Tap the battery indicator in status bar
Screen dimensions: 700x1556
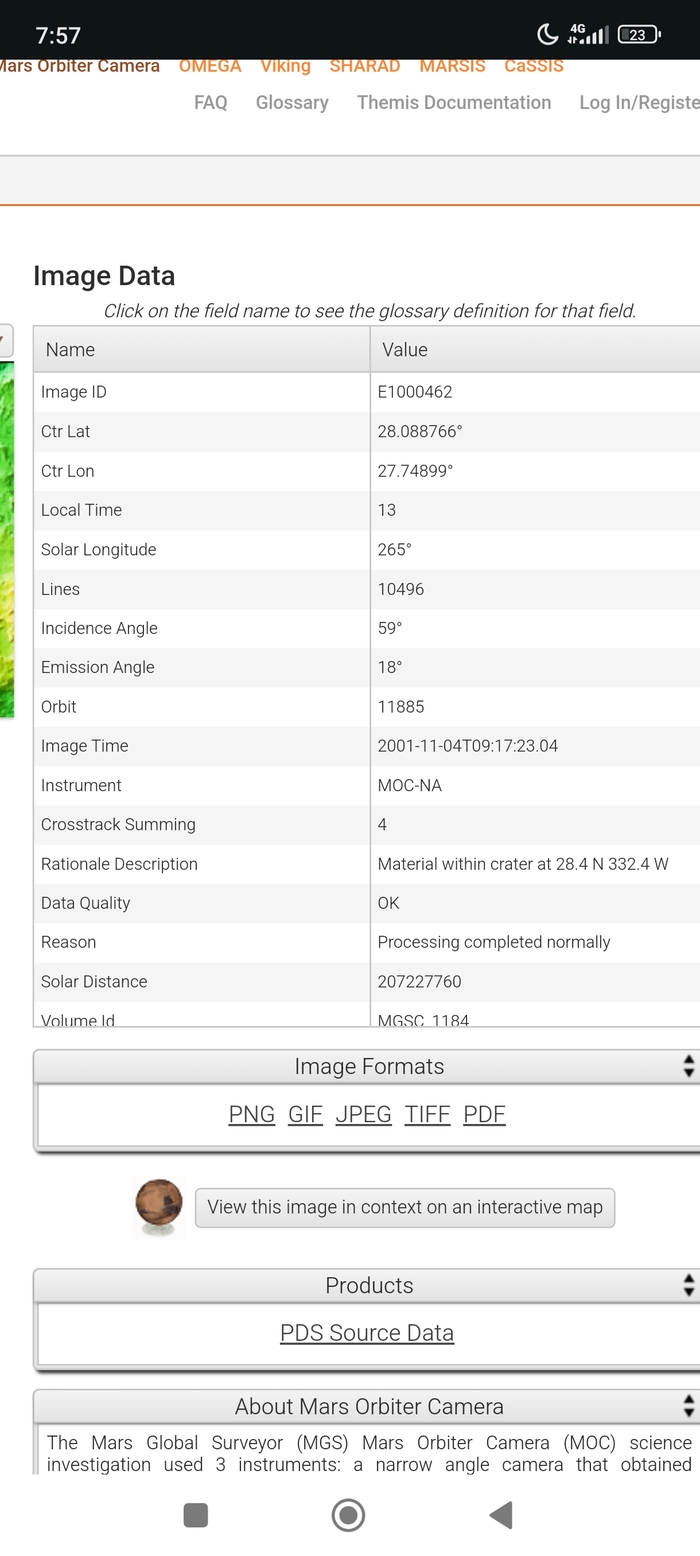click(639, 34)
